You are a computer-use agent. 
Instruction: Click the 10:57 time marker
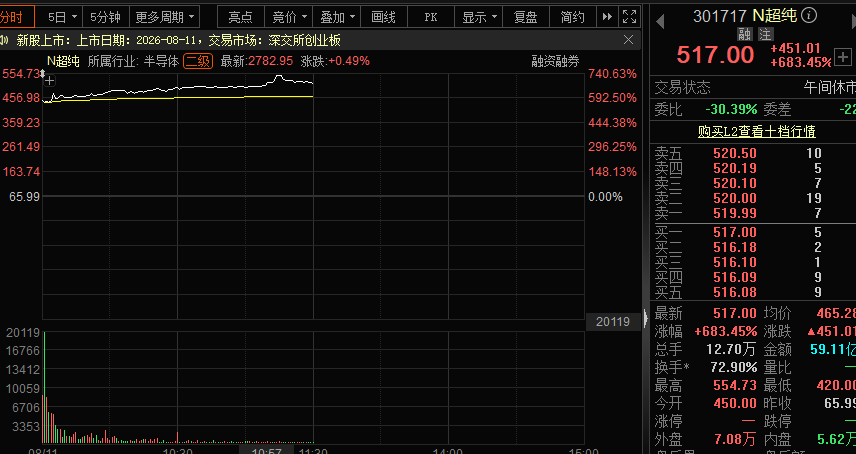pos(266,450)
